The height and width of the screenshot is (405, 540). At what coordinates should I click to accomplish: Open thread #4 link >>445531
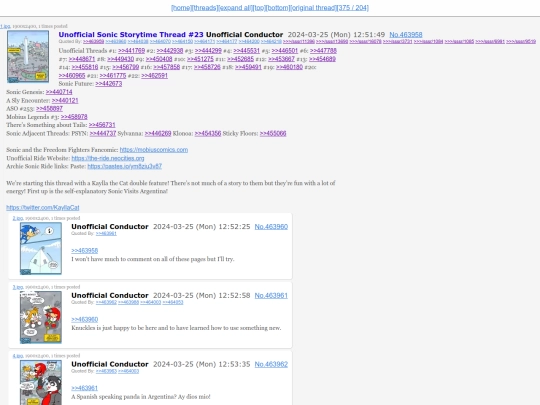[x=246, y=51]
